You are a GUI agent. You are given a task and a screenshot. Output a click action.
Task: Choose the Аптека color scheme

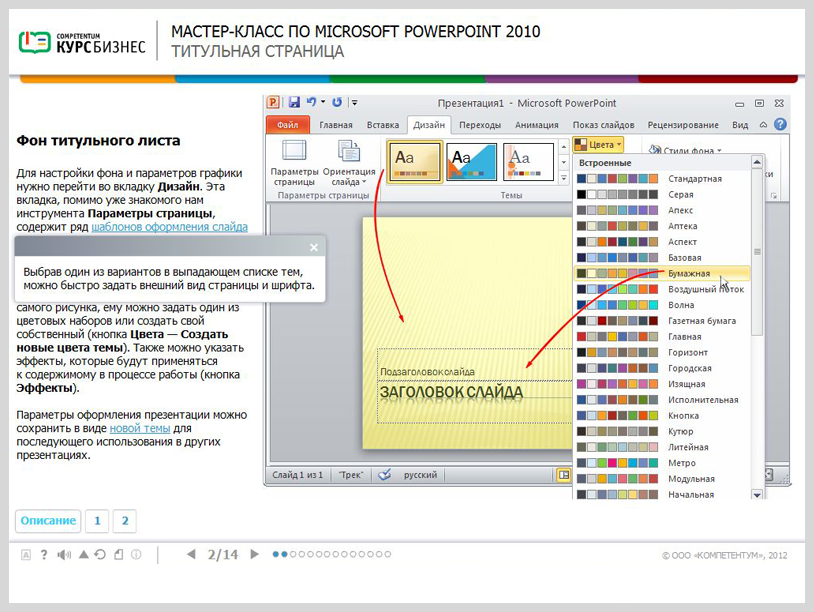662,226
